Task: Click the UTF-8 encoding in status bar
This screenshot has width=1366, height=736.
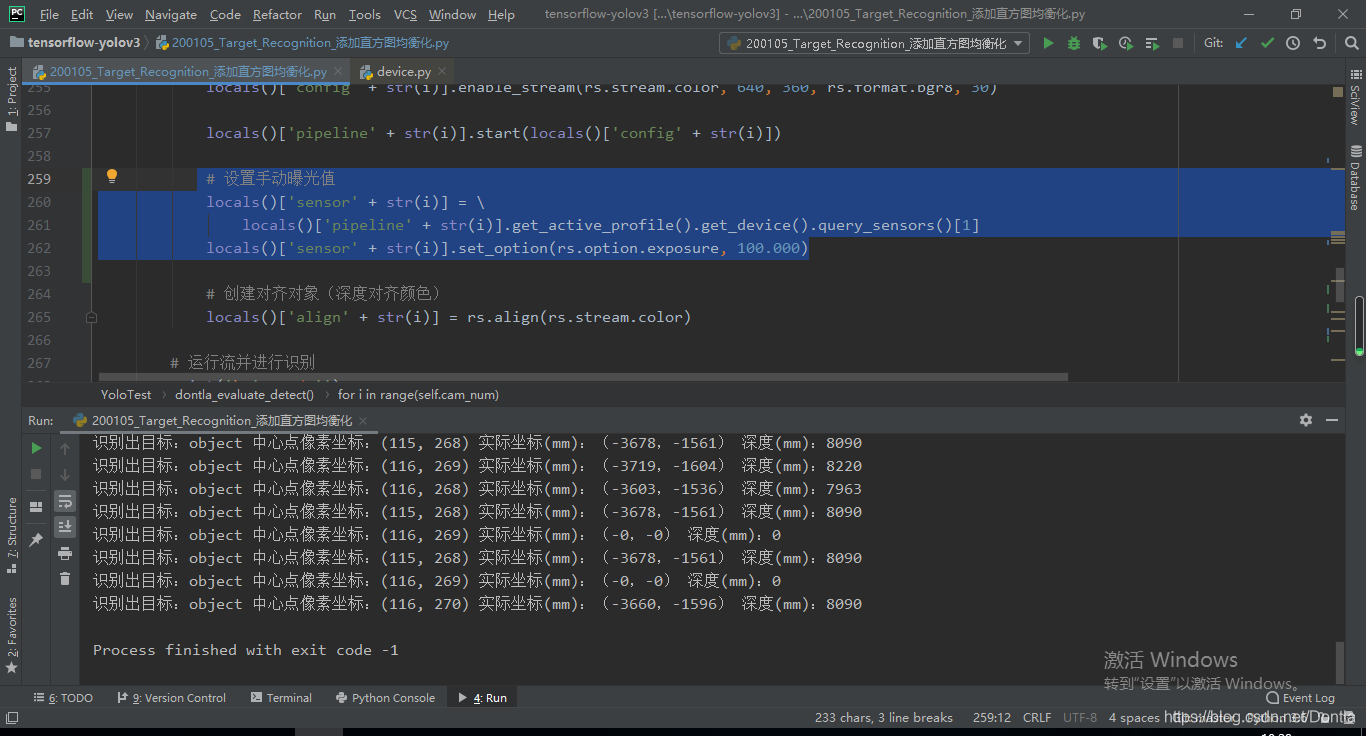Action: tap(1079, 717)
